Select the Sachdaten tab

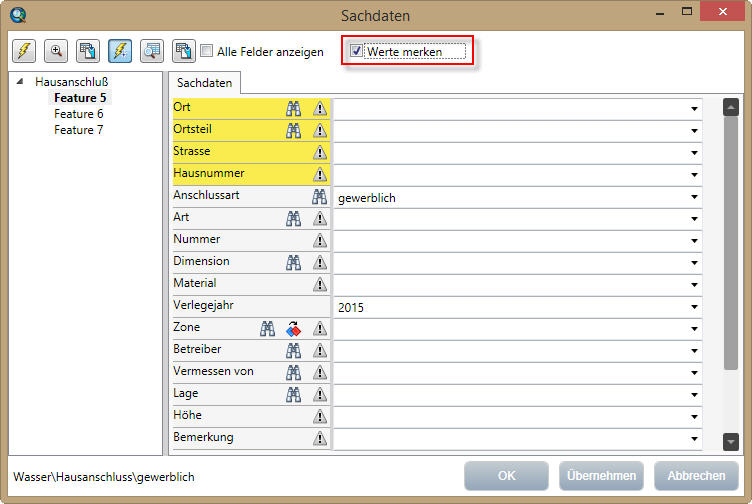click(x=204, y=83)
